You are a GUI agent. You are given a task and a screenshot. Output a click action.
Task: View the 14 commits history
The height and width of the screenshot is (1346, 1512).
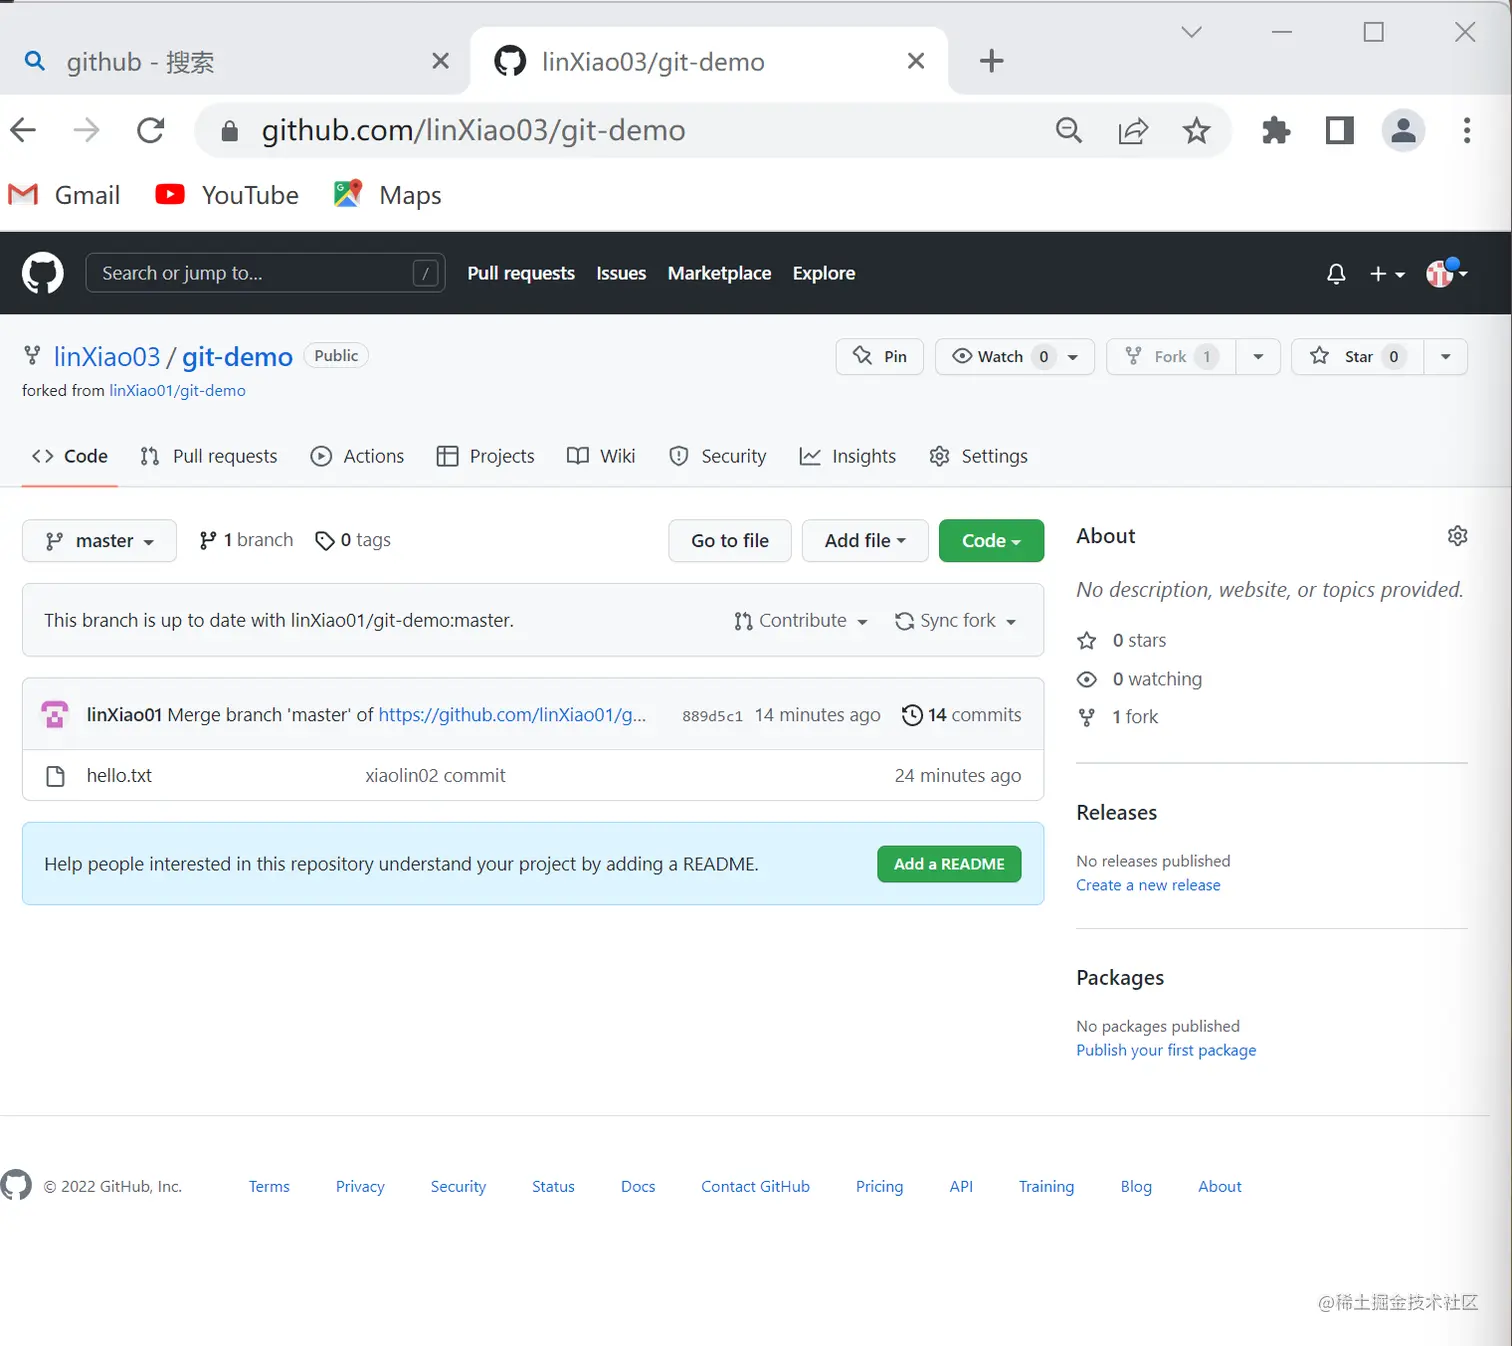962,715
